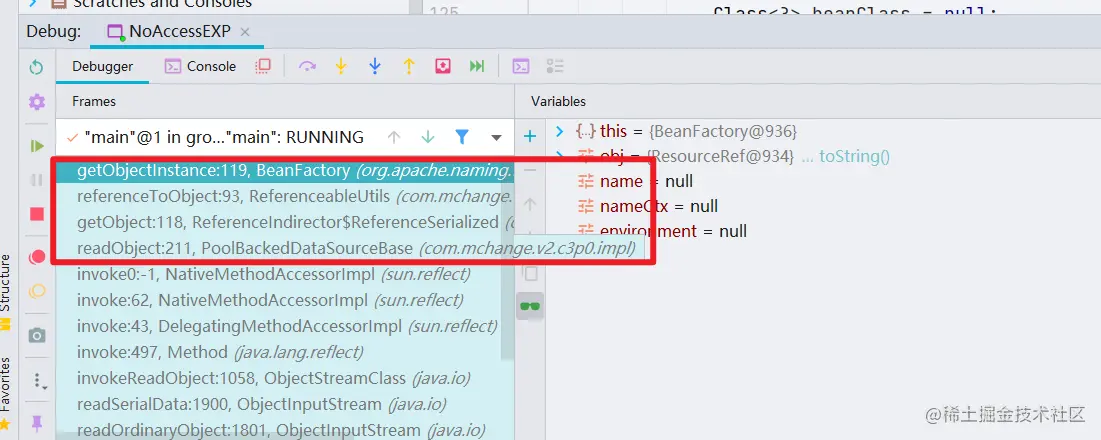The height and width of the screenshot is (440, 1101).
Task: Run to cursor green icon
Action: click(477, 66)
